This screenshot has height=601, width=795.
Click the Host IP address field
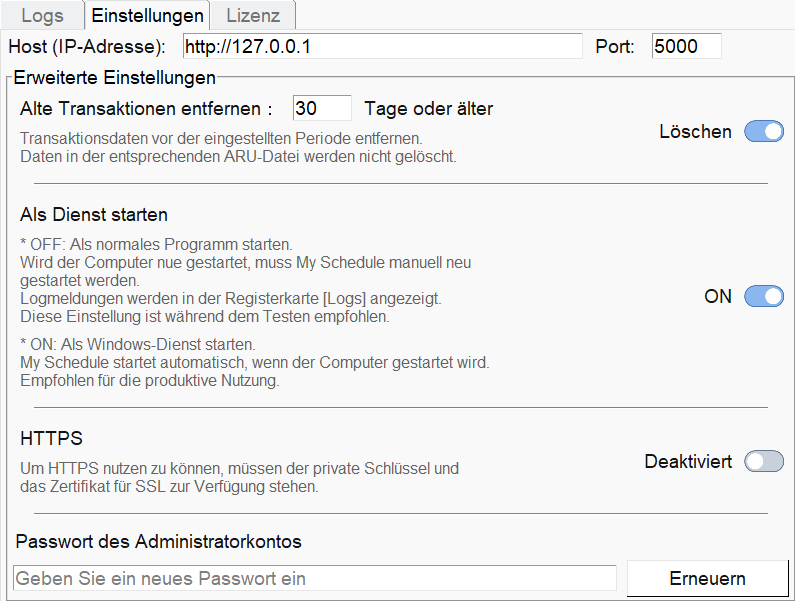pyautogui.click(x=381, y=46)
